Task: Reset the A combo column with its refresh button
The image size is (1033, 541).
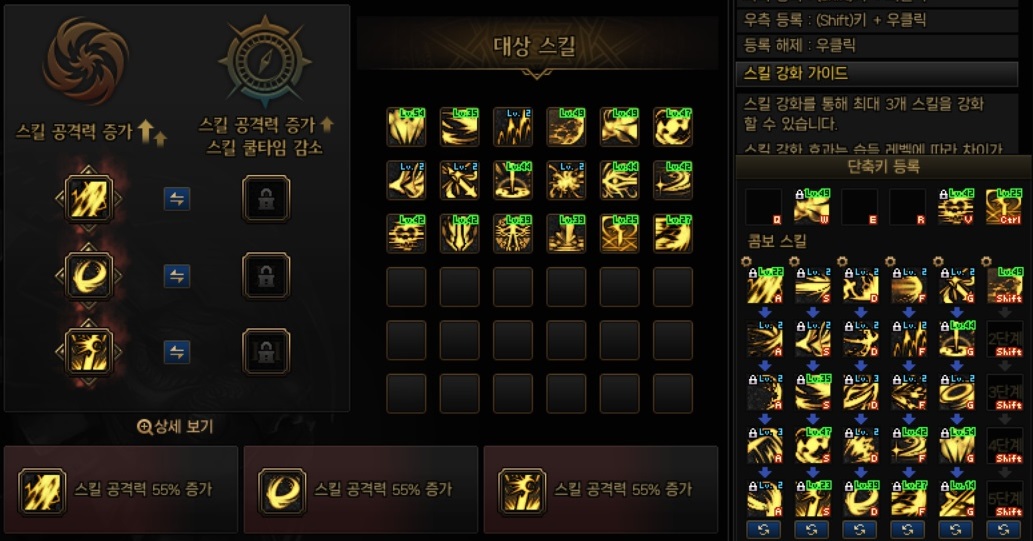Action: click(x=764, y=529)
